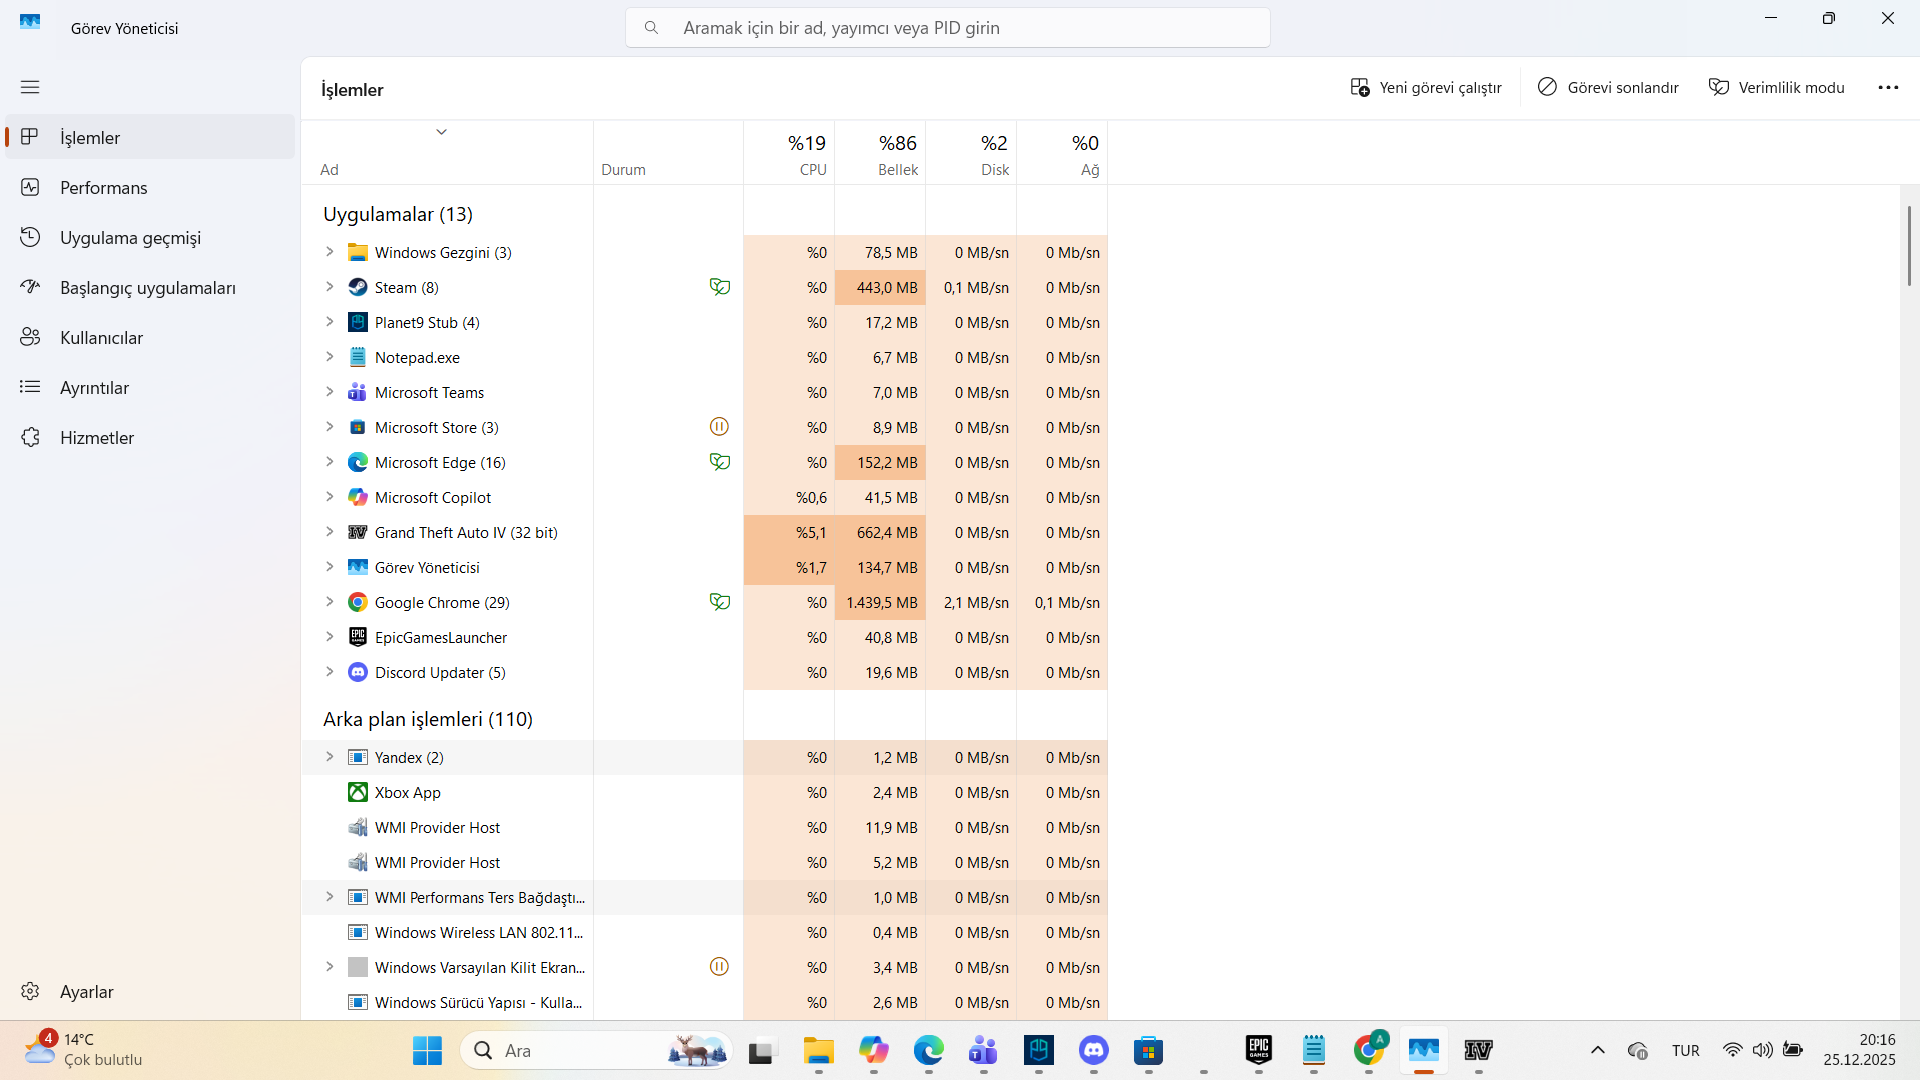Expand the Planet9 Stub process group
The height and width of the screenshot is (1080, 1920).
click(x=329, y=322)
